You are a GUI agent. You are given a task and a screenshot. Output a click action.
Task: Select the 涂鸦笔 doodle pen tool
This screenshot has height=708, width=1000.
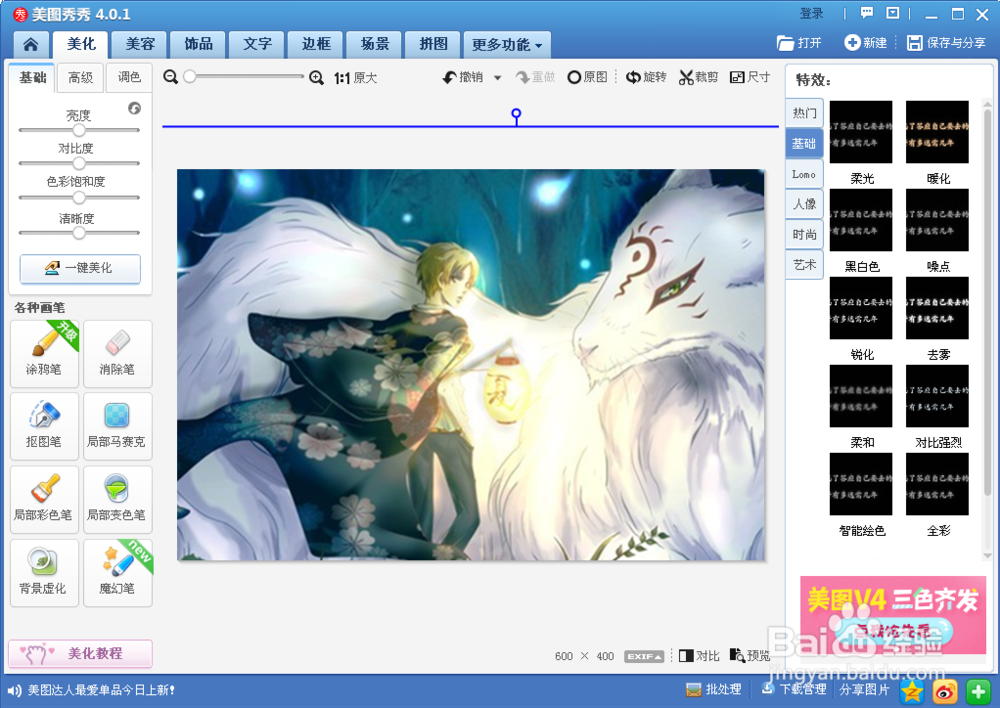tap(44, 354)
